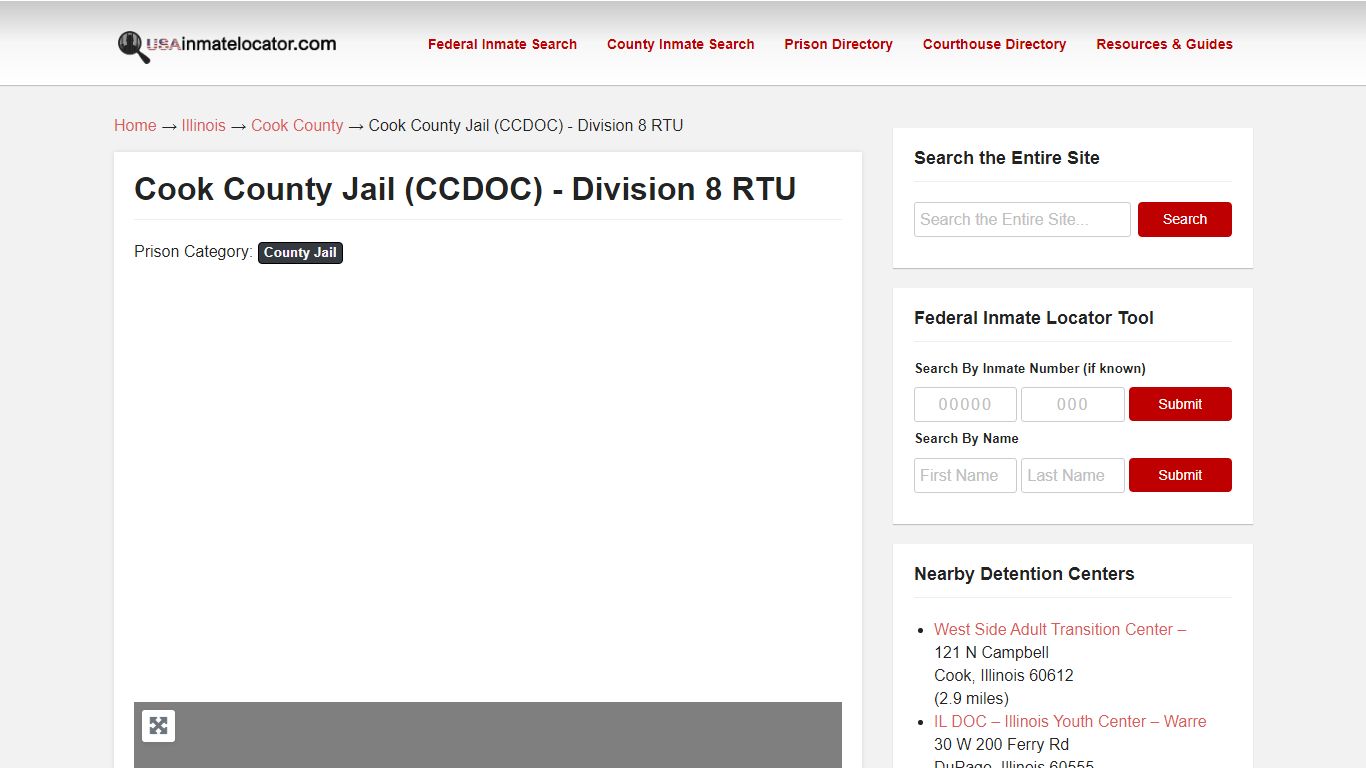1366x768 pixels.
Task: Open the Federal Inmate Search menu
Action: point(502,44)
